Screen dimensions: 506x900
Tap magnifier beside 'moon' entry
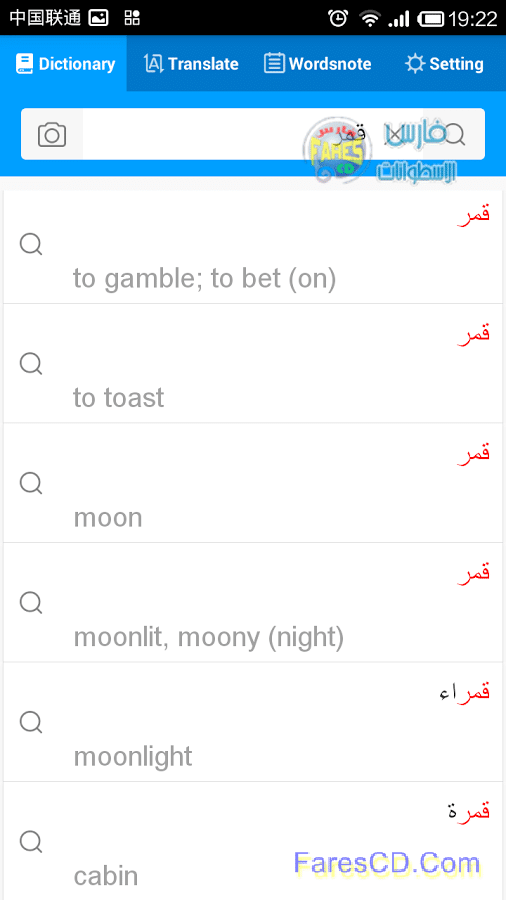(31, 483)
